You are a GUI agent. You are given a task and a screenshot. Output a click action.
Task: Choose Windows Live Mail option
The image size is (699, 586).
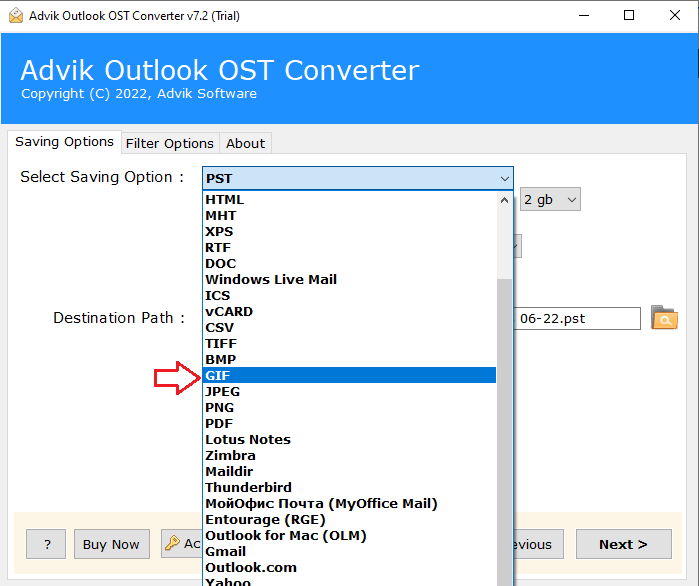point(350,279)
